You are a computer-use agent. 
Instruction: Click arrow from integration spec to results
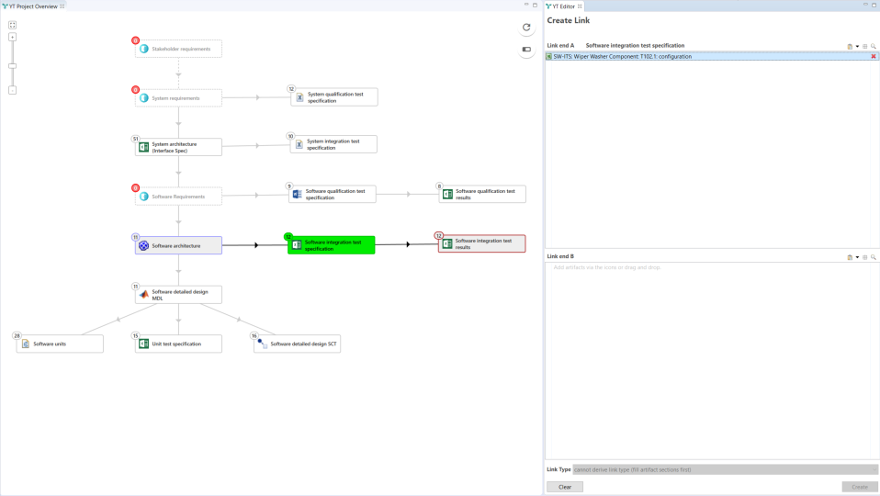tap(408, 245)
